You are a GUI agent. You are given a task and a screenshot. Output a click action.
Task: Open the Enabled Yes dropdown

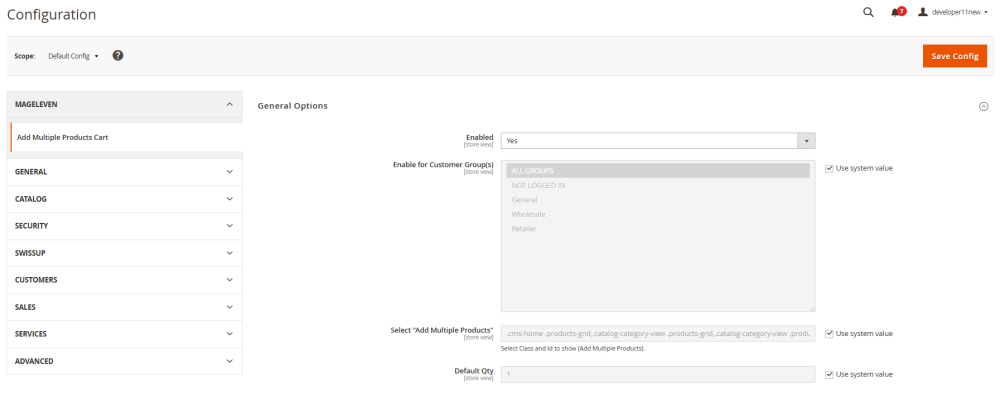pyautogui.click(x=658, y=140)
